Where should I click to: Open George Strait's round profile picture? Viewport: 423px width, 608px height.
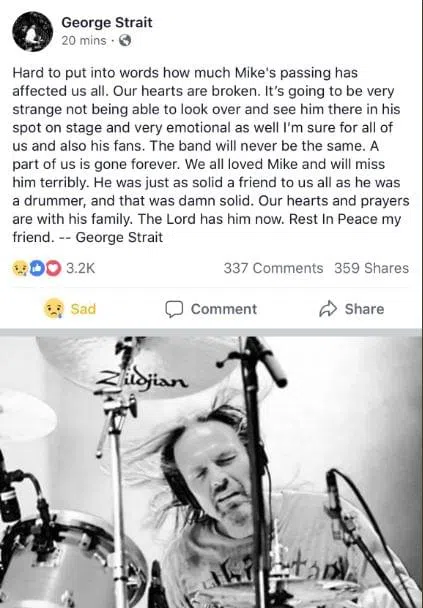[33, 31]
